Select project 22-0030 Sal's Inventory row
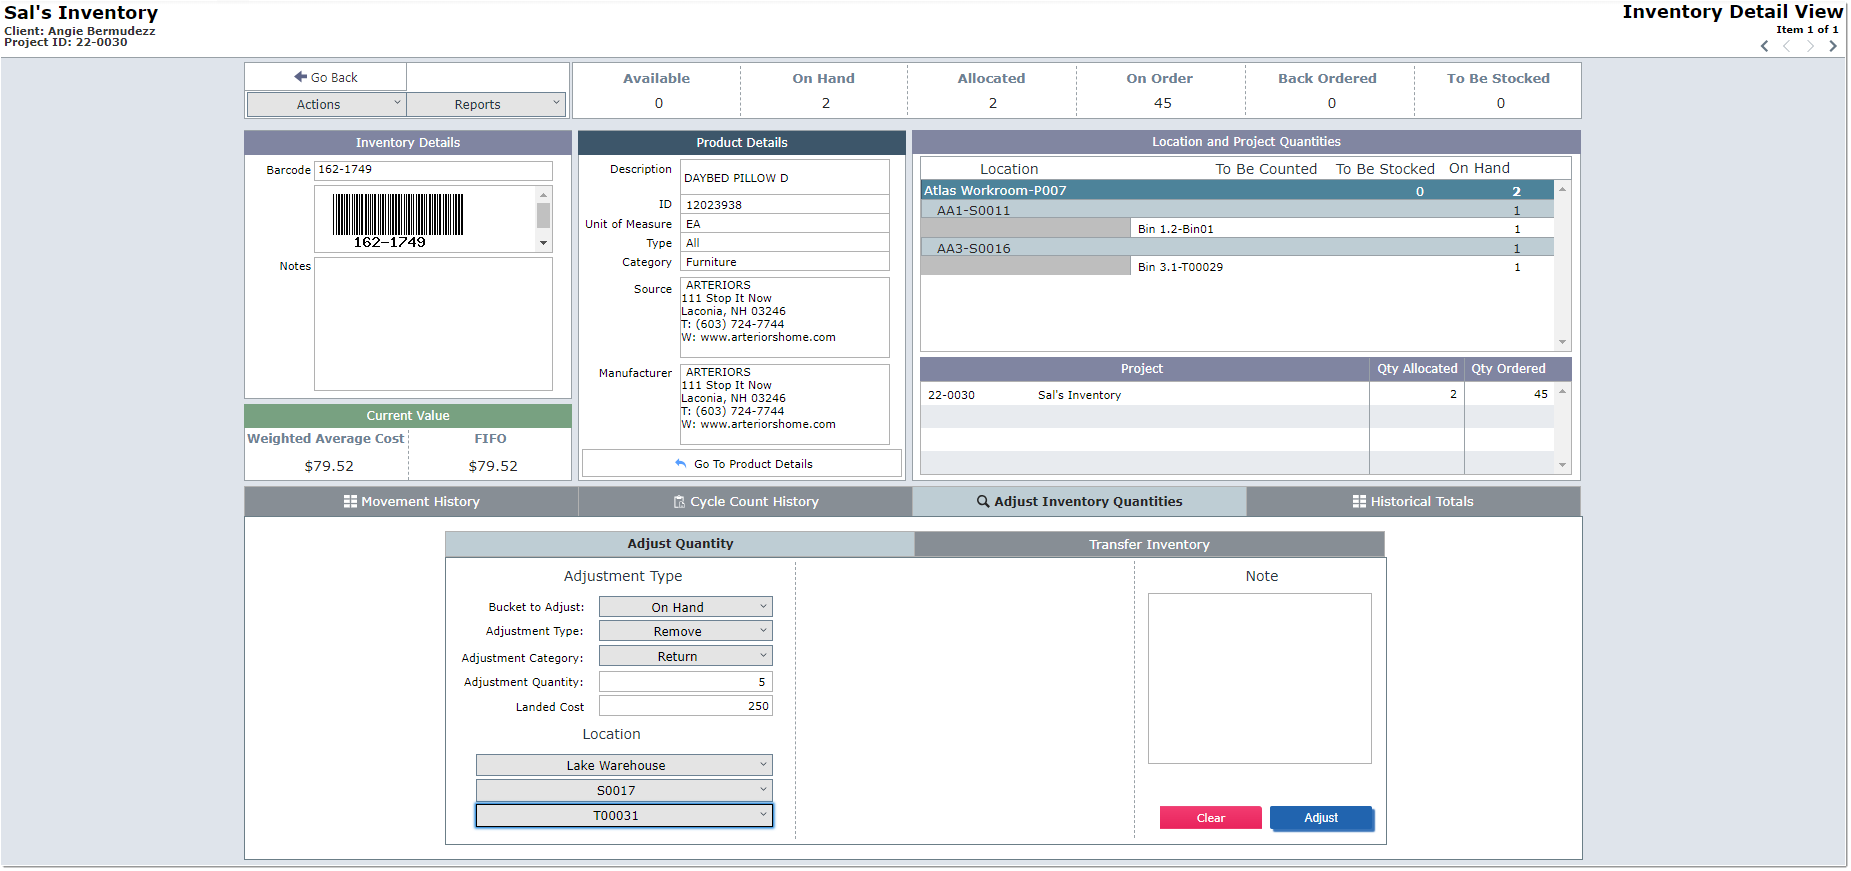The height and width of the screenshot is (871, 1851). click(x=1237, y=395)
